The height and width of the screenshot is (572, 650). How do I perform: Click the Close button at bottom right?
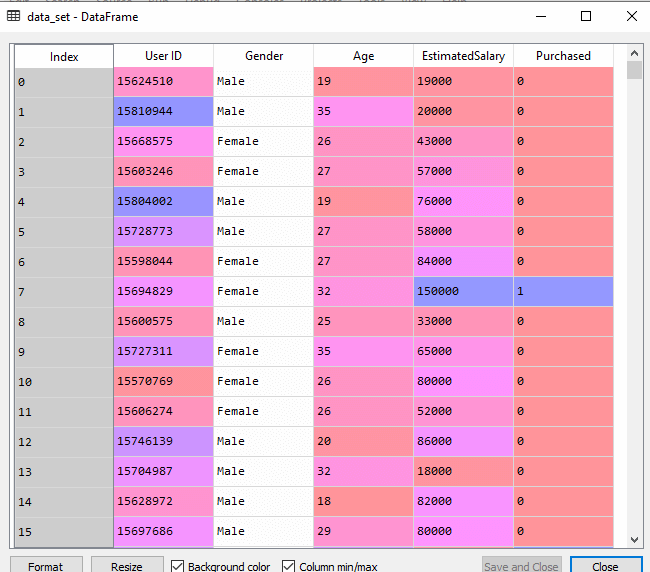pos(606,565)
